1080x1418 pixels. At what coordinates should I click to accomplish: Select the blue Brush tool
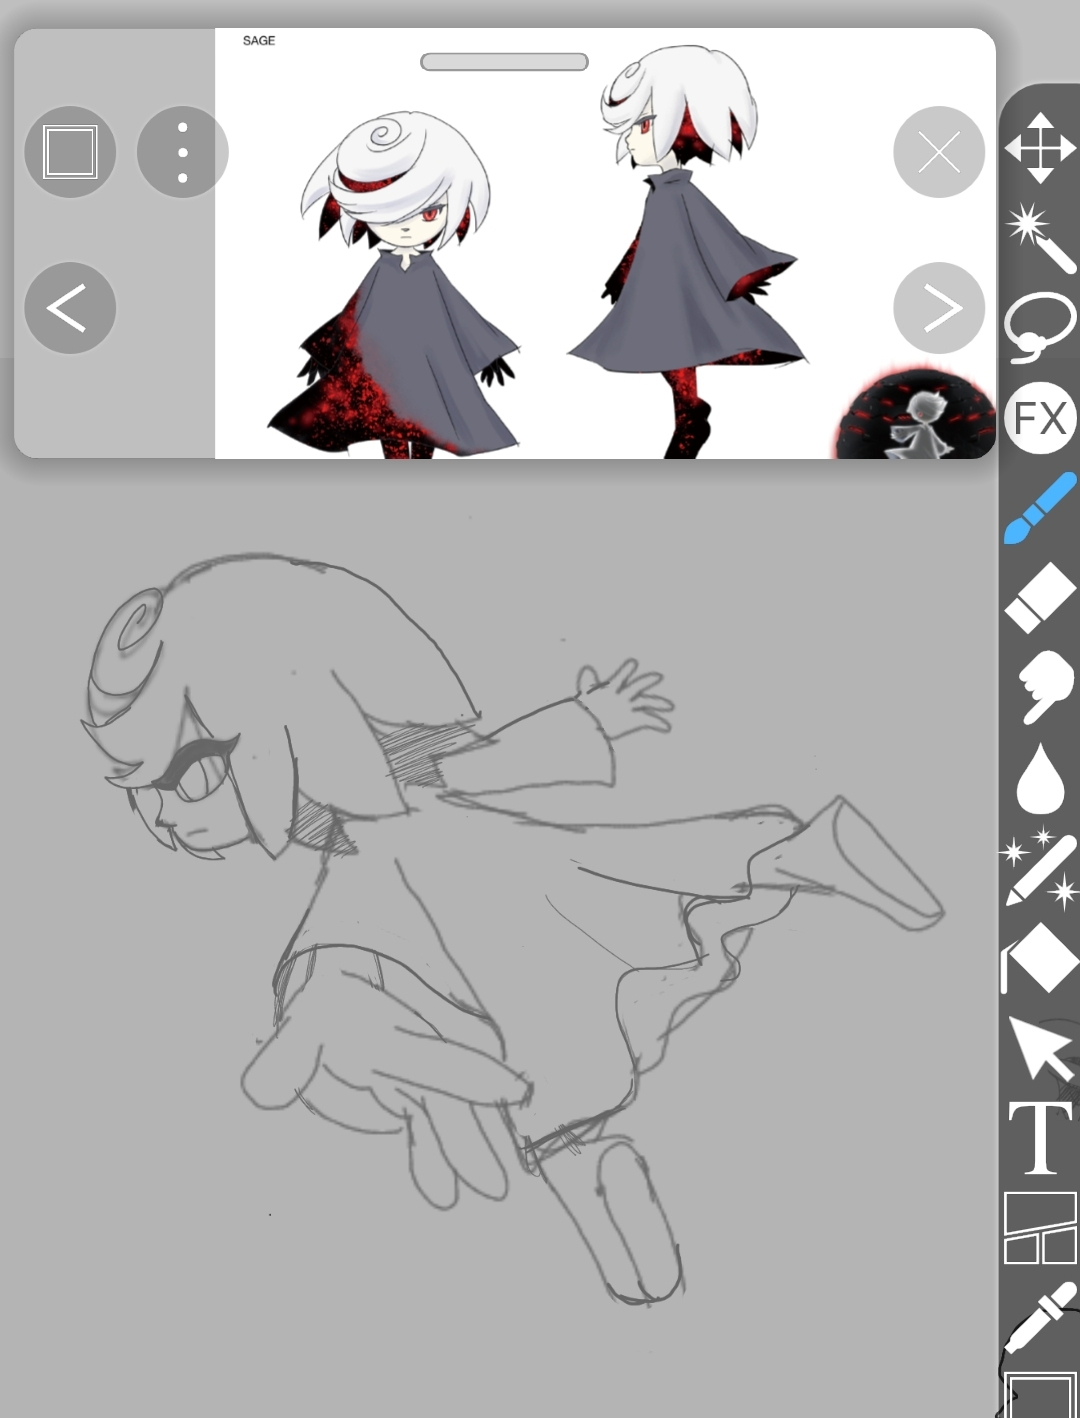[1040, 509]
